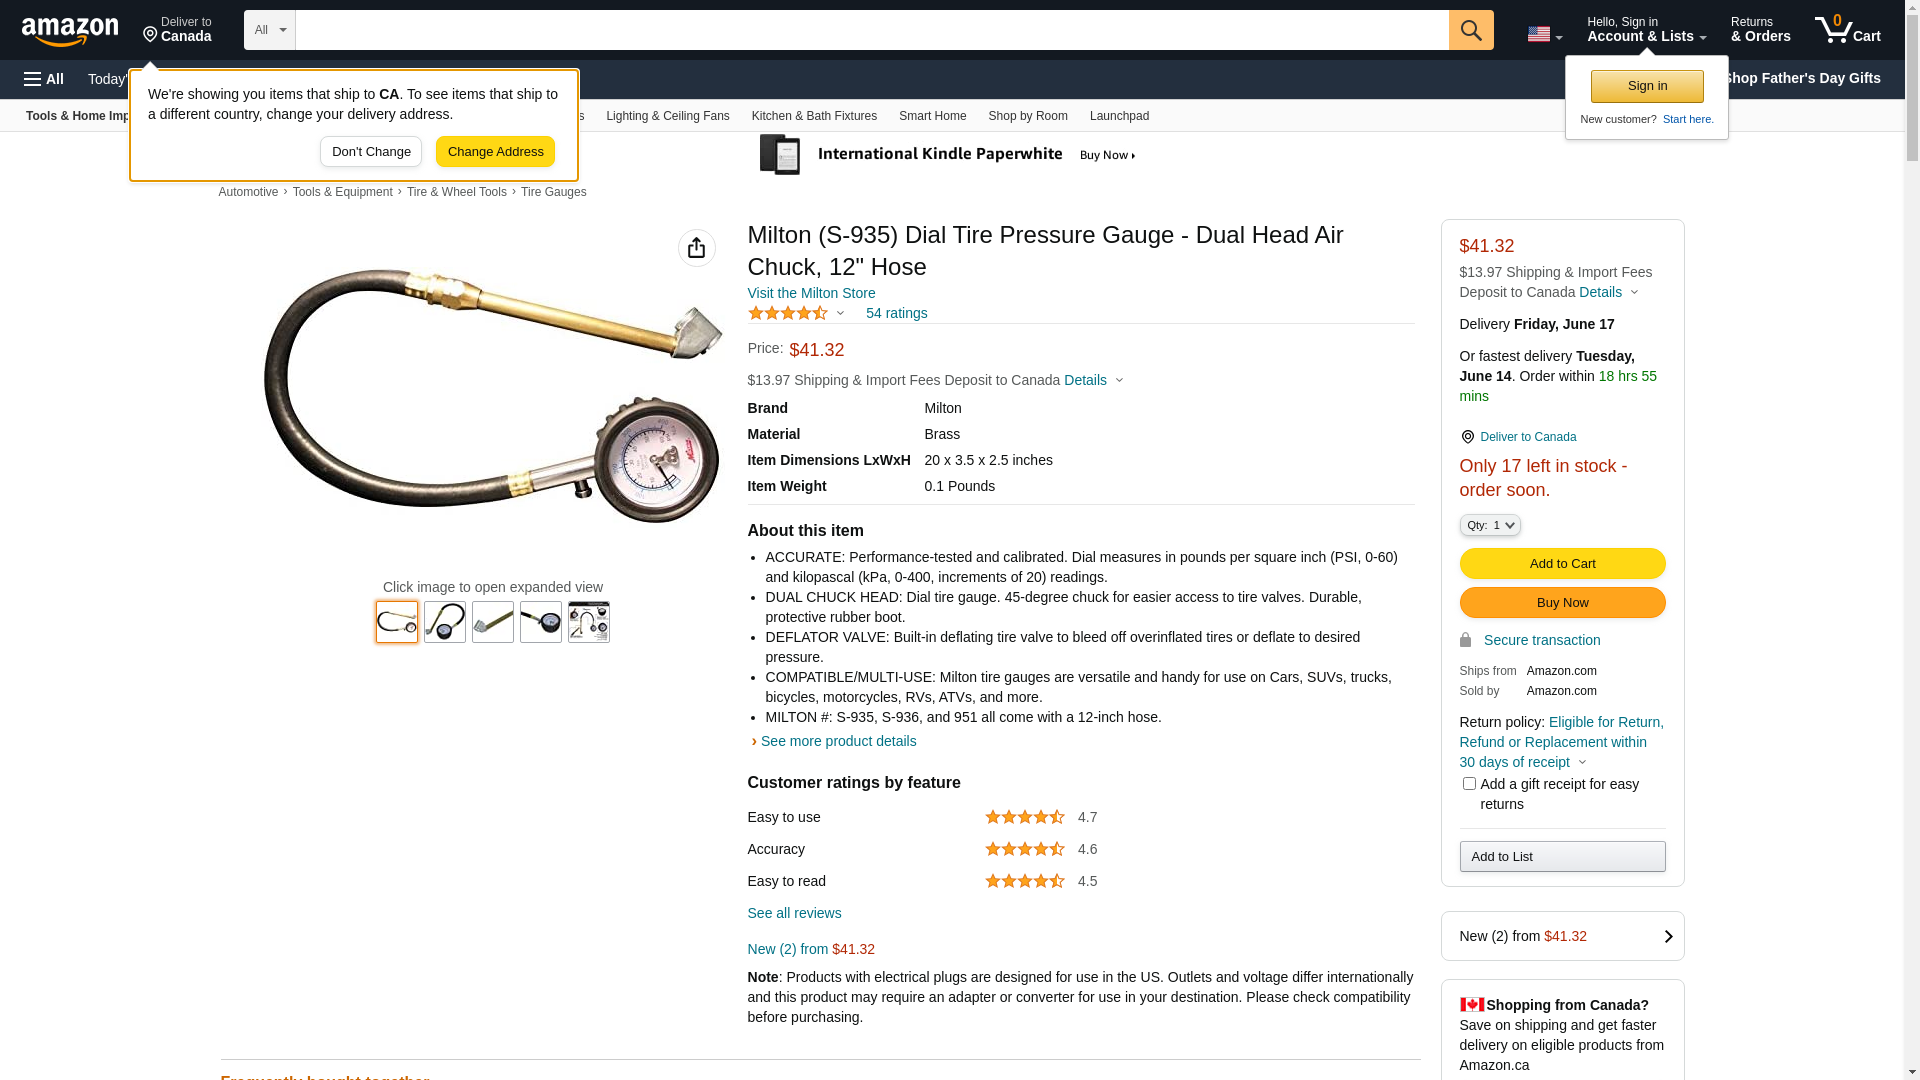1920x1080 pixels.
Task: Click Deliver to Canada location icon
Action: coord(1467,437)
